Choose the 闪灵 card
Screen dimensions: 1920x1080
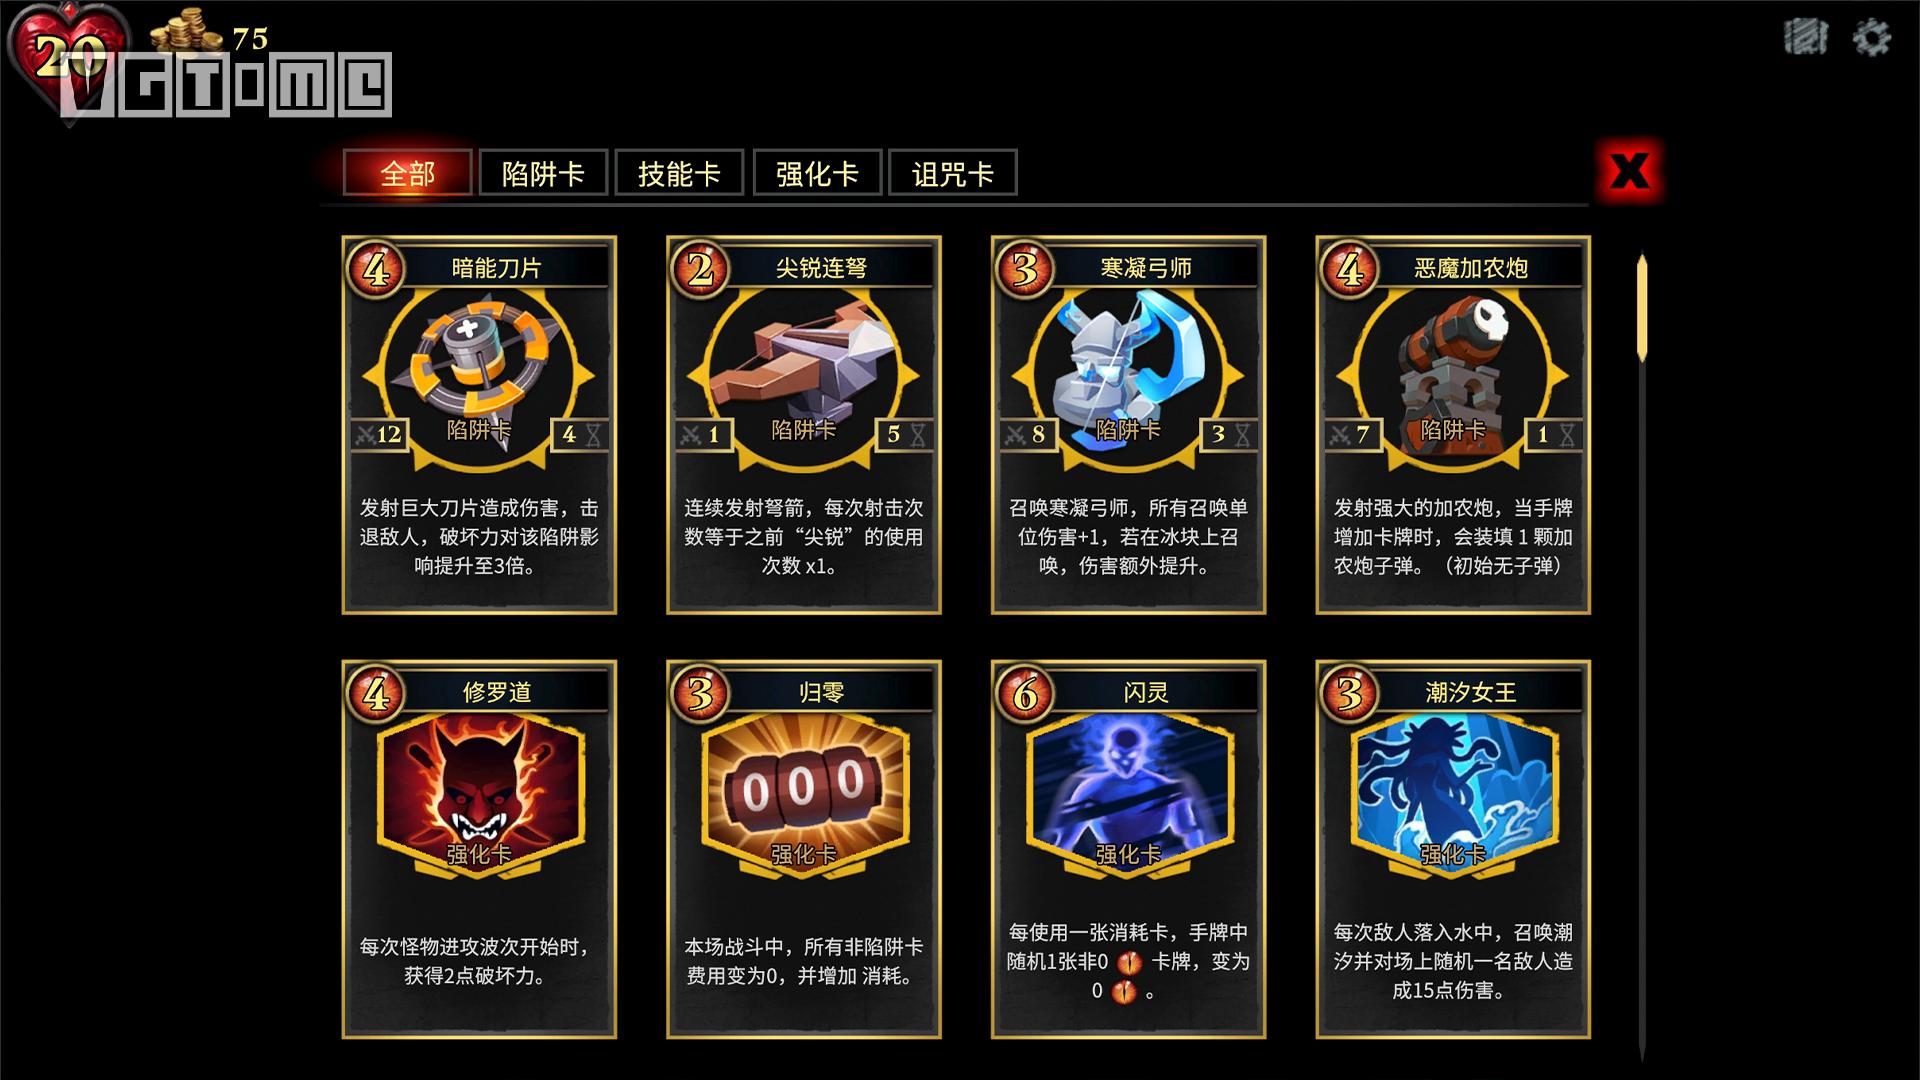1128,849
